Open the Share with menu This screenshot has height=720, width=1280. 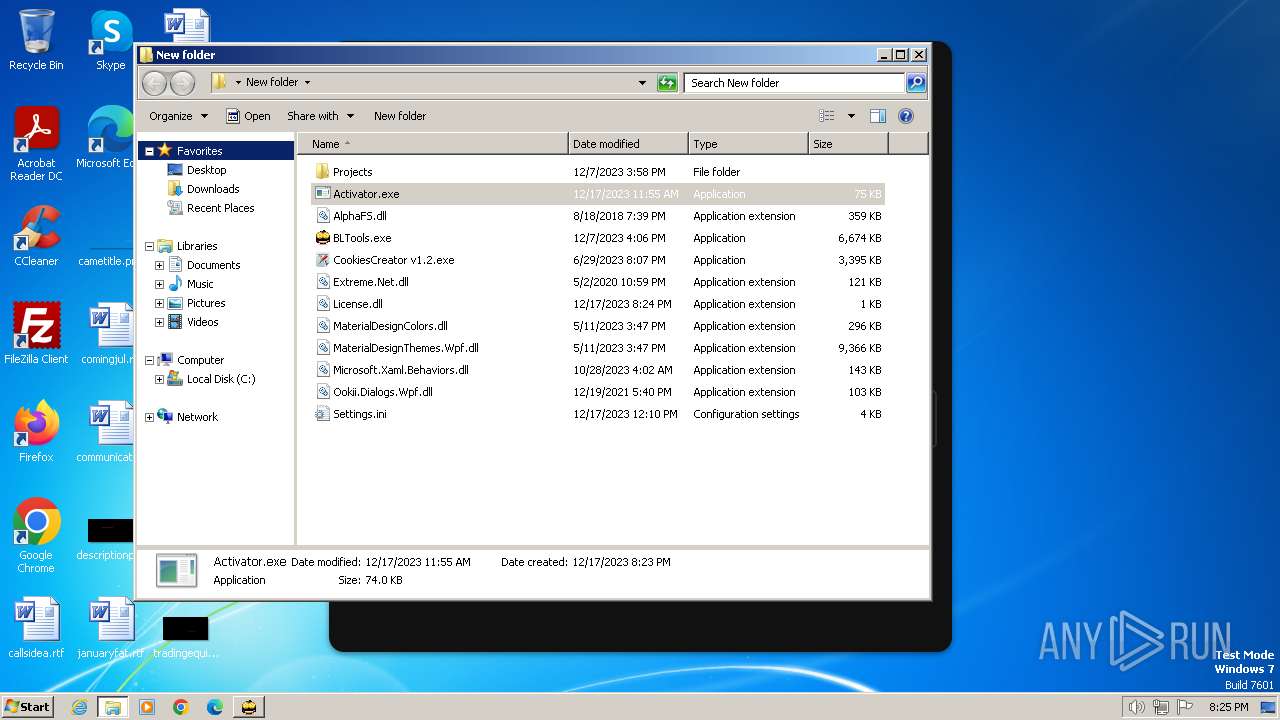320,116
